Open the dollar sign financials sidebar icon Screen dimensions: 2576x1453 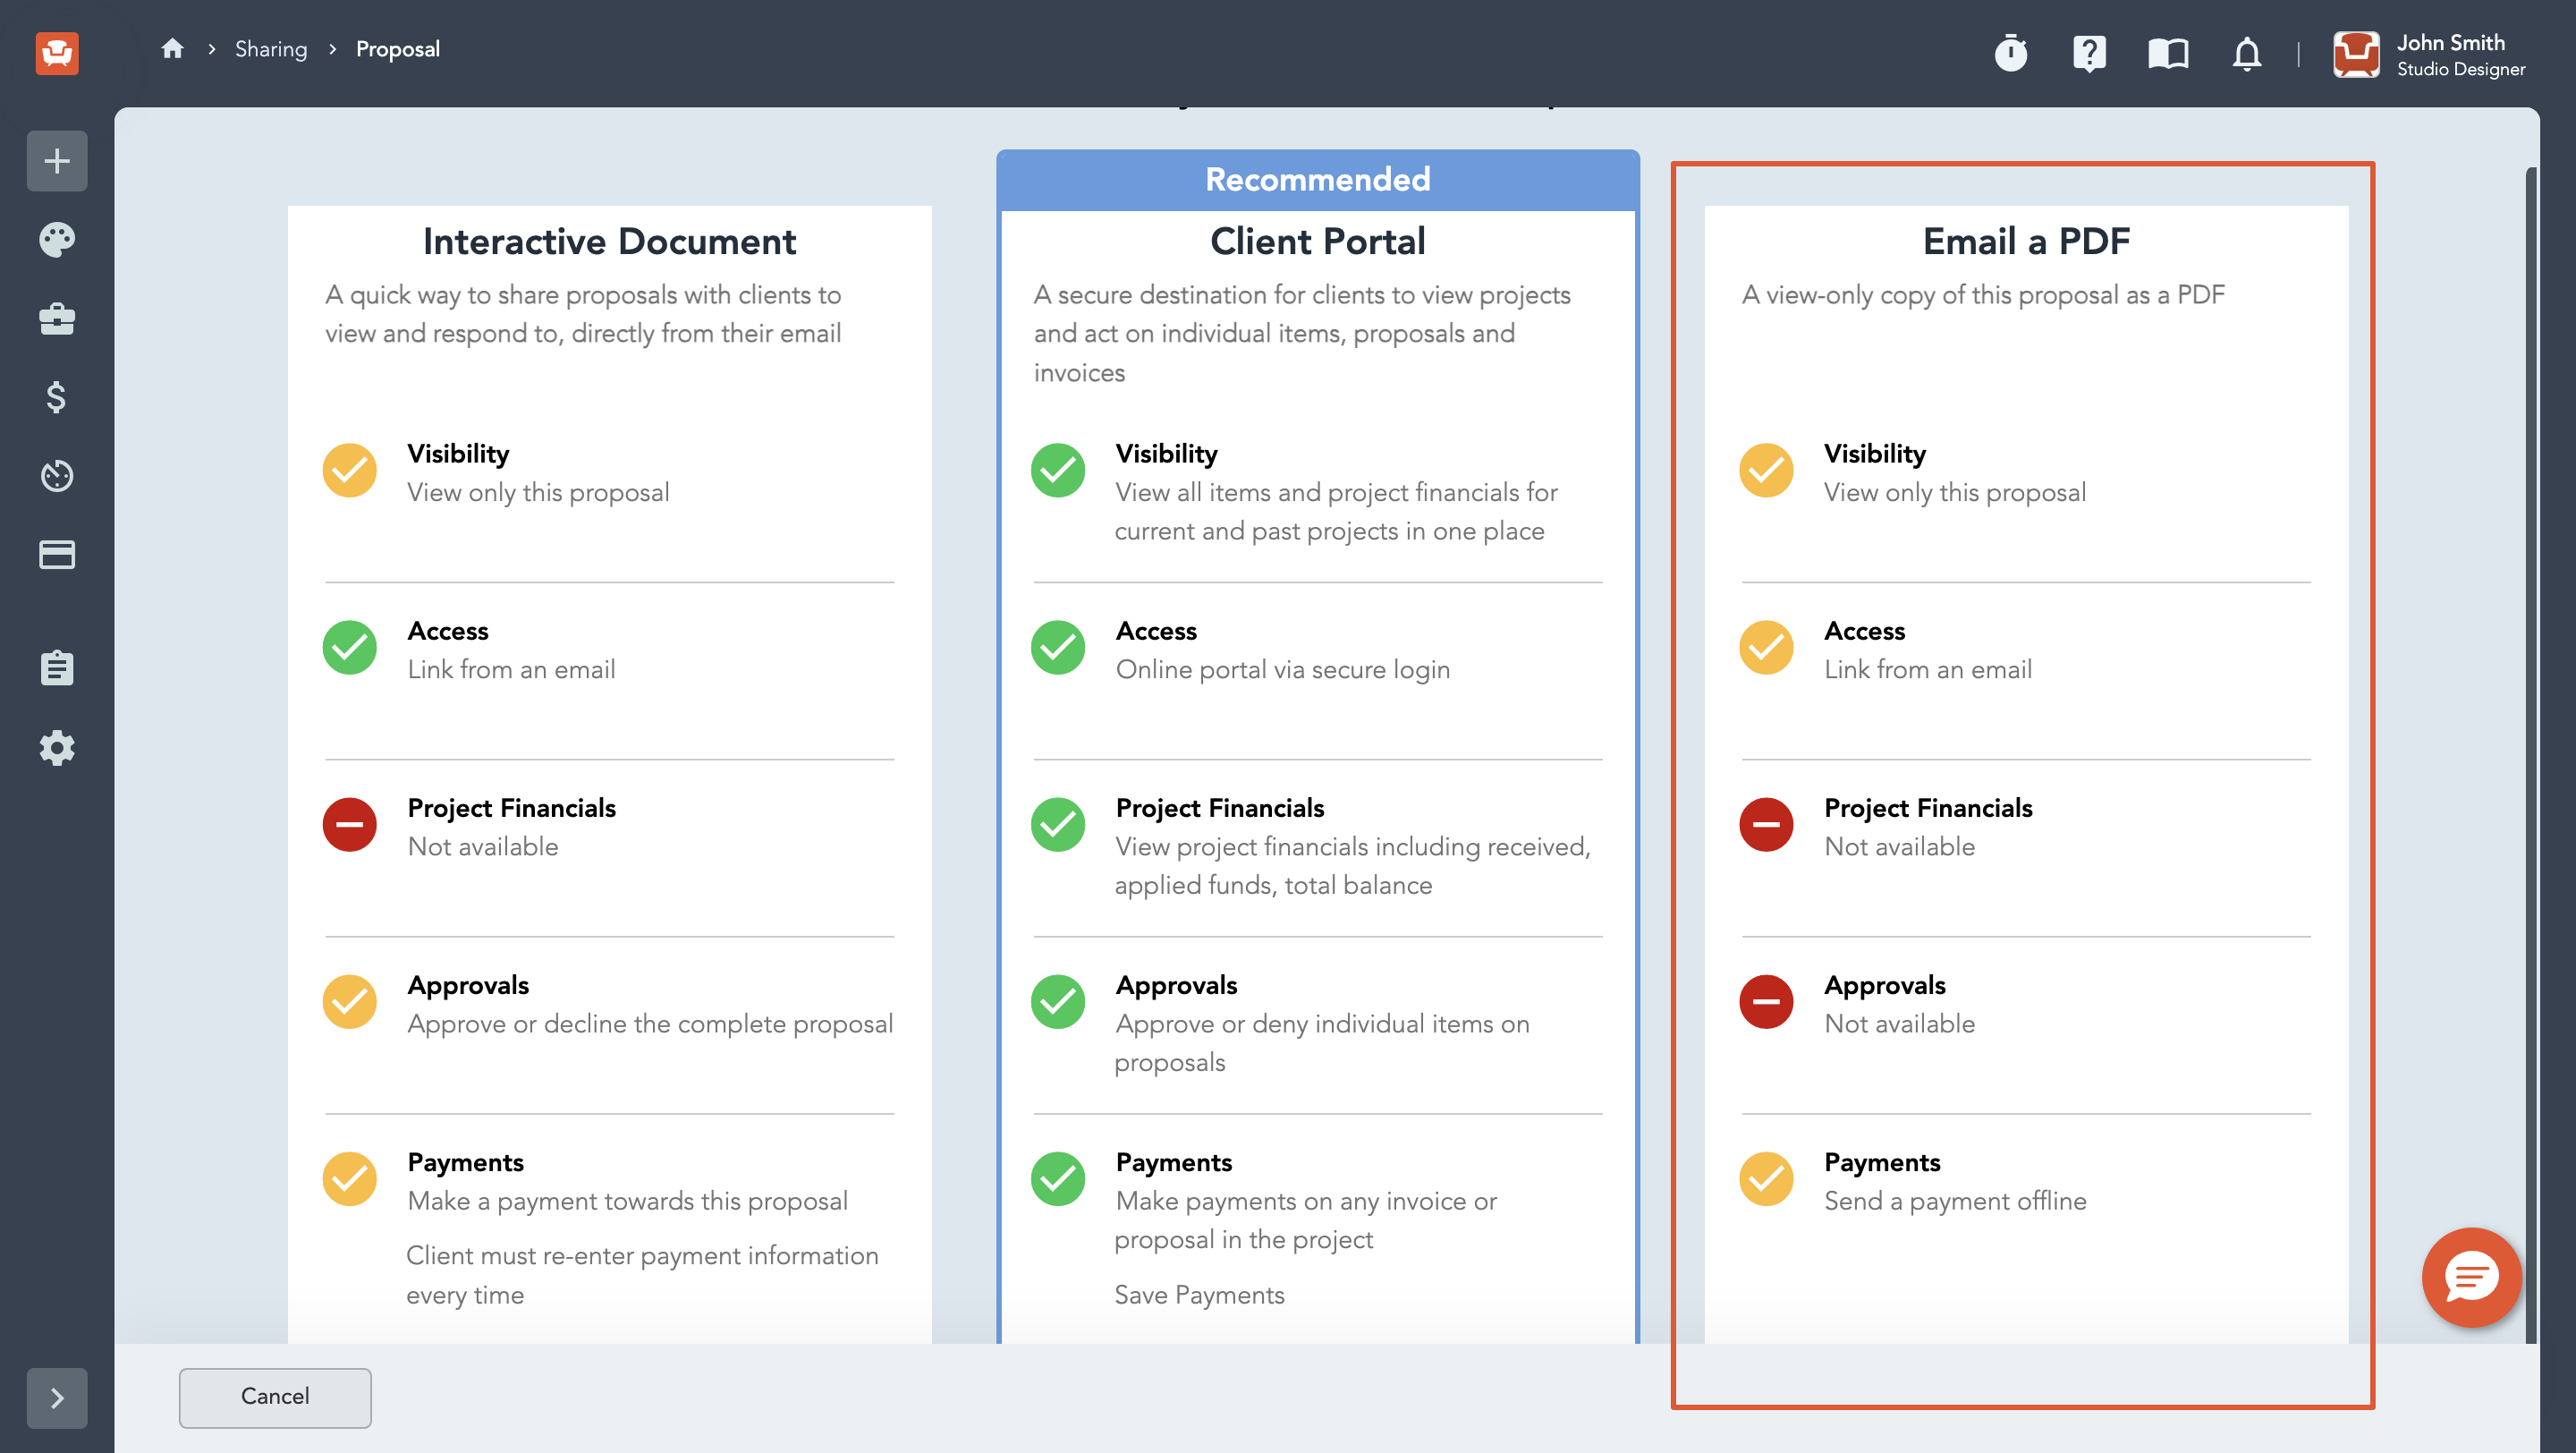click(57, 397)
